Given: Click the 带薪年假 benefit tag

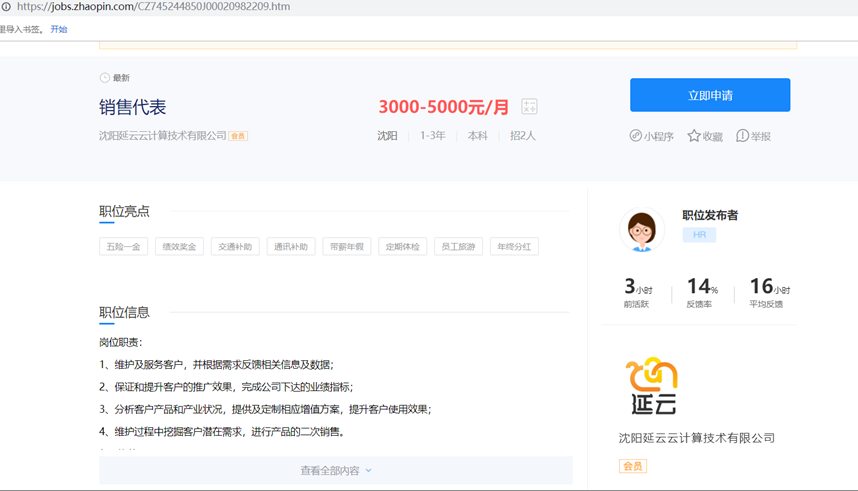Looking at the screenshot, I should (x=346, y=246).
